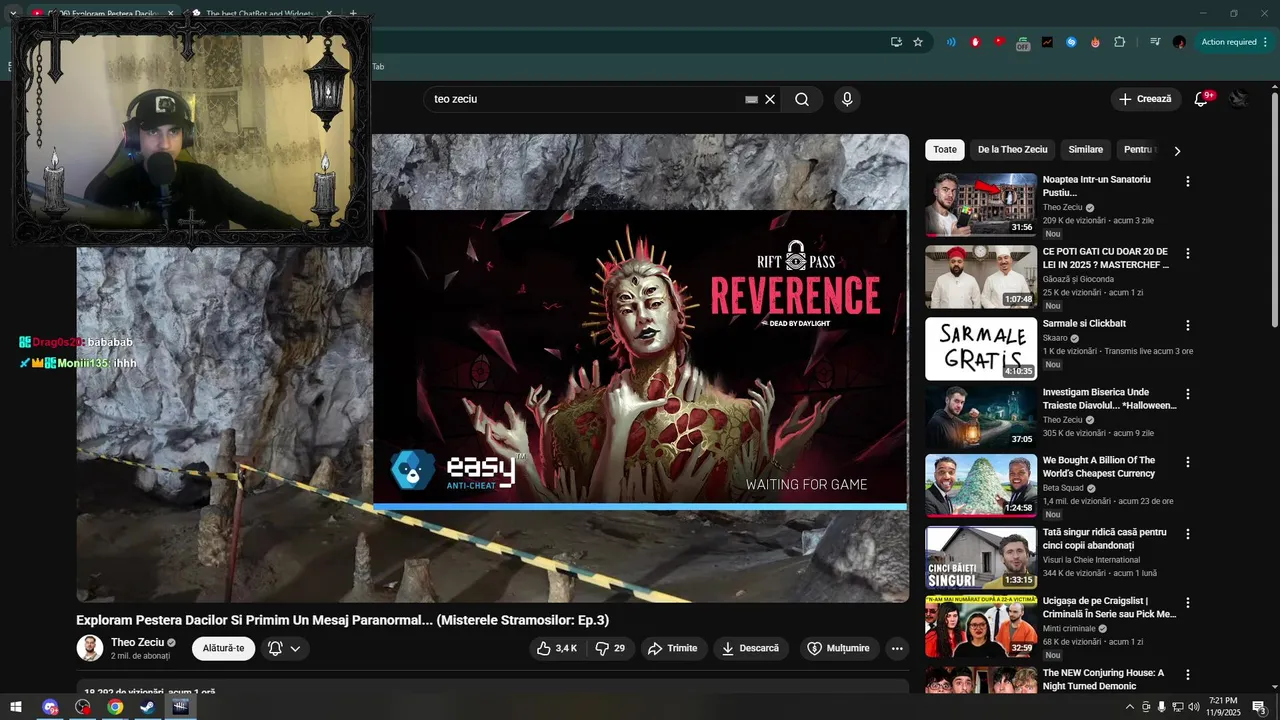
Task: Click the Mulțumire thanks button
Action: click(839, 648)
